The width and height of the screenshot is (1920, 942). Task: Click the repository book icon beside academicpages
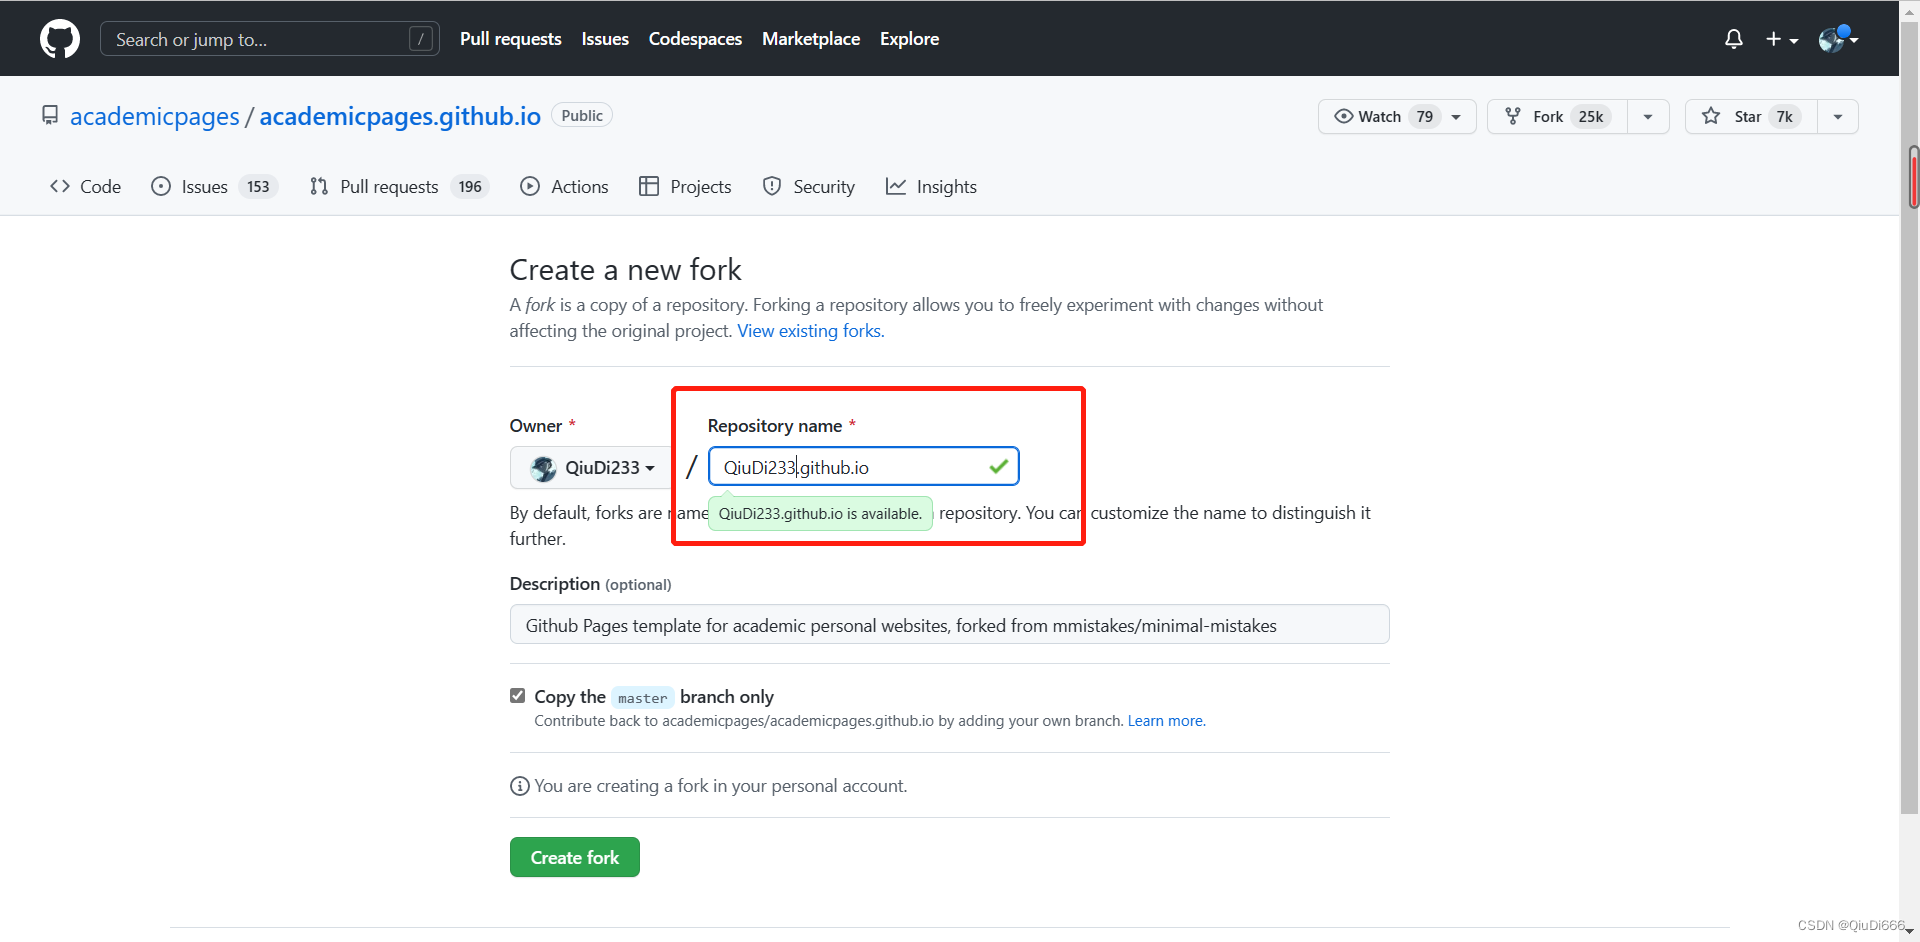50,116
